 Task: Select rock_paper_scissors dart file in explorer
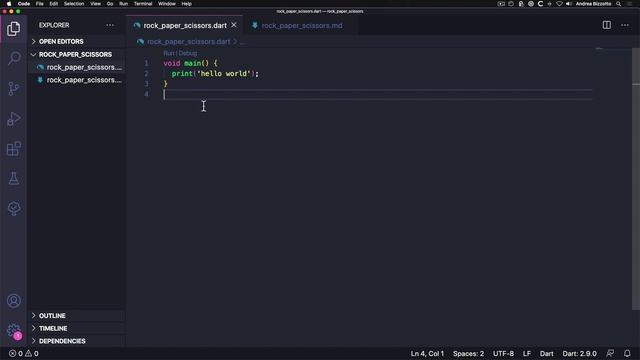click(x=76, y=67)
